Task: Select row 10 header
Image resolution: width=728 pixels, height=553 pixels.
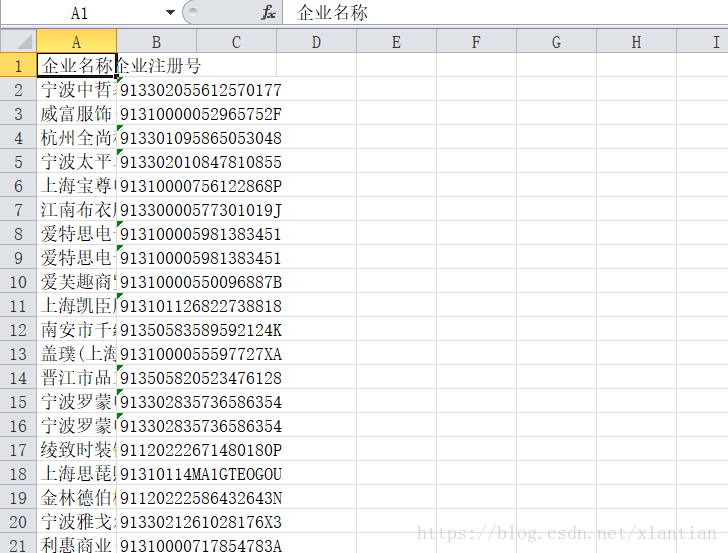Action: (19, 282)
